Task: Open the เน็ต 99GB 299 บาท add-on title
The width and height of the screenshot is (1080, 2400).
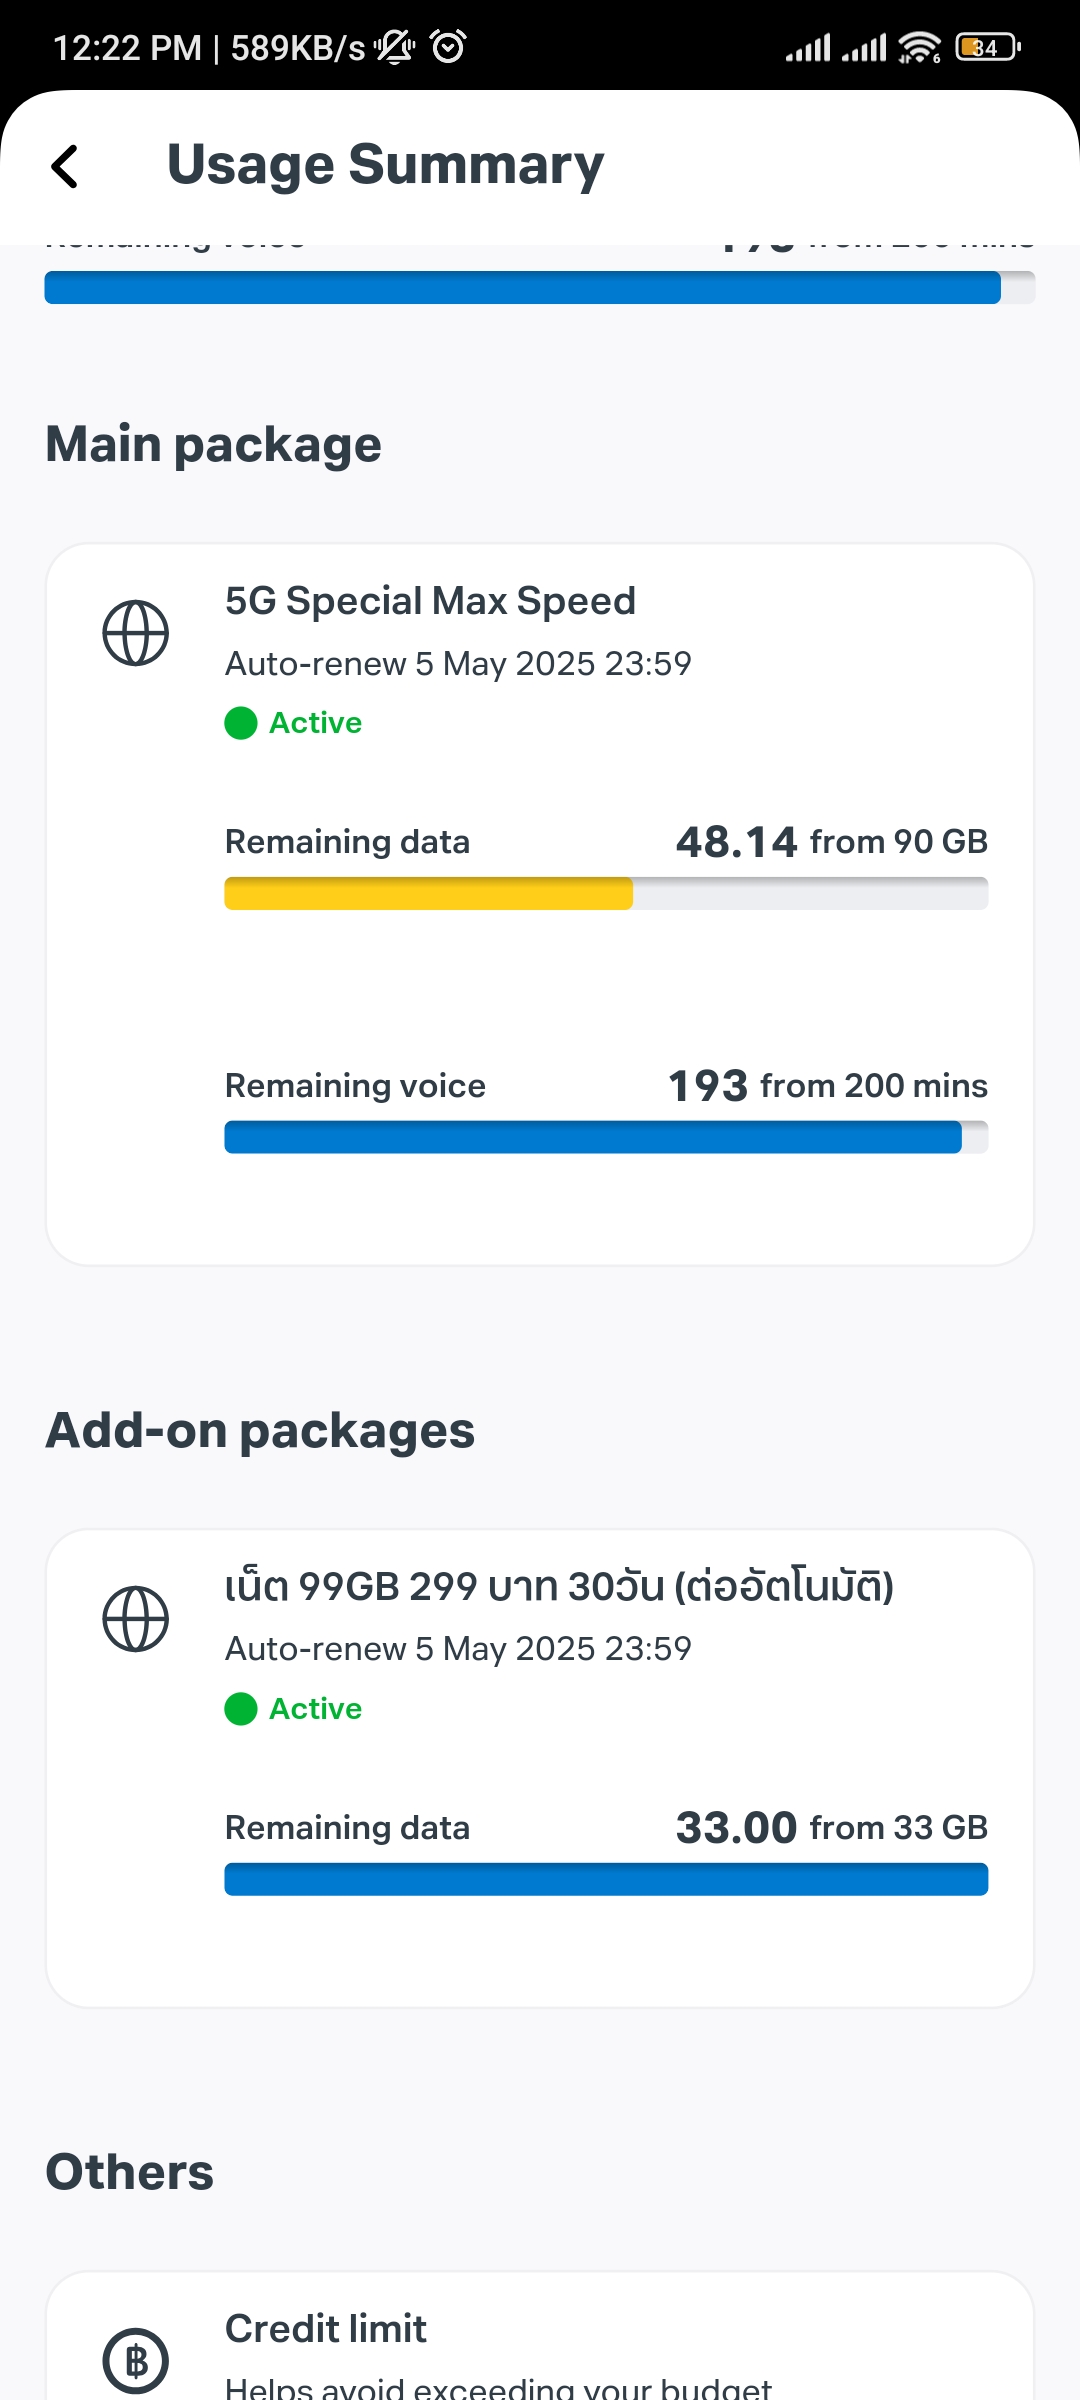Action: coord(558,1587)
